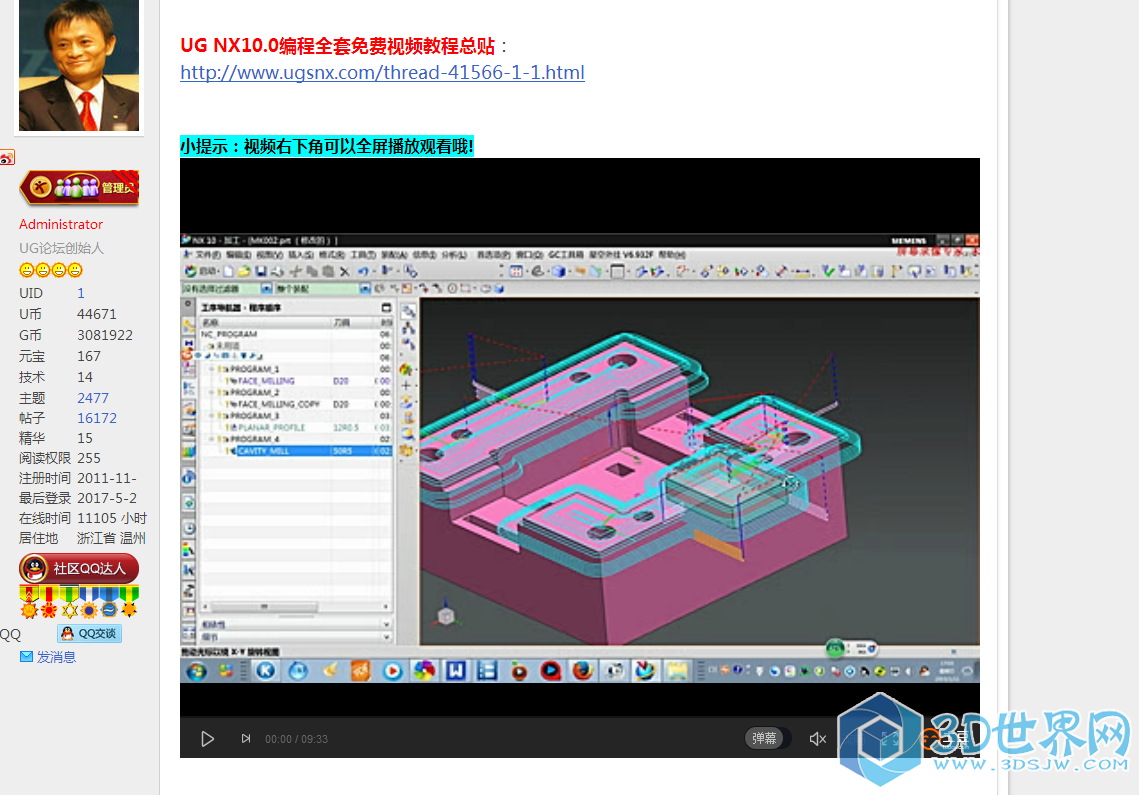The image size is (1139, 795).
Task: Open 工具(T) menu in NX video
Action: pos(363,255)
